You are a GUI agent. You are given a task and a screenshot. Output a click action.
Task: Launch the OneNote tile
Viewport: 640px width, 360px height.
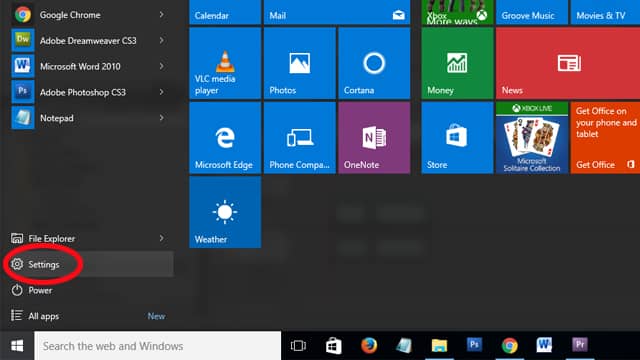click(x=374, y=138)
